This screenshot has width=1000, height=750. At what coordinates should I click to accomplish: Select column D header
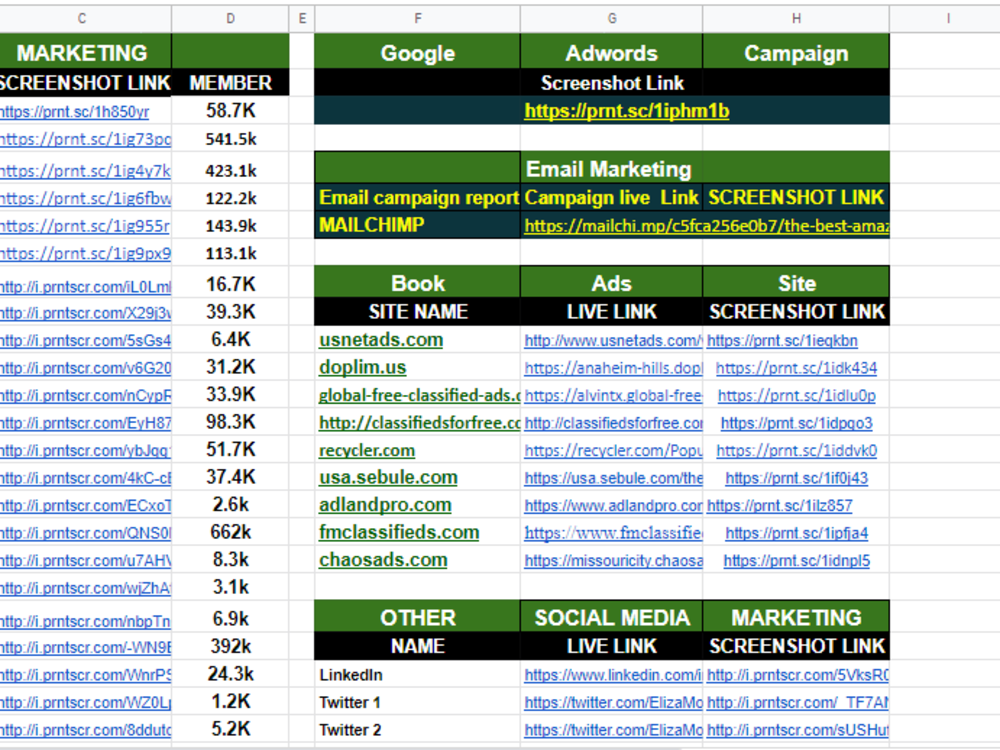pos(230,18)
